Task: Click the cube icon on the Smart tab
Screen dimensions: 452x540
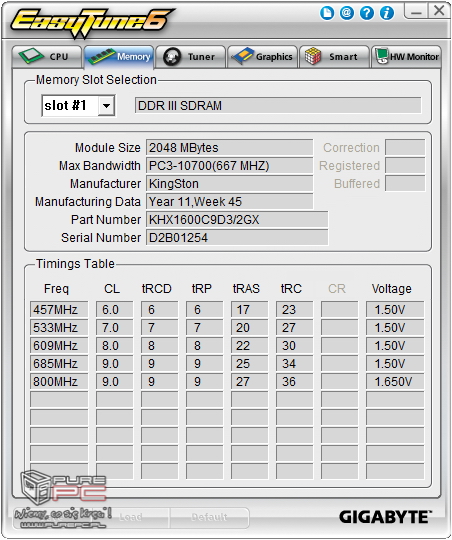Action: coord(313,56)
